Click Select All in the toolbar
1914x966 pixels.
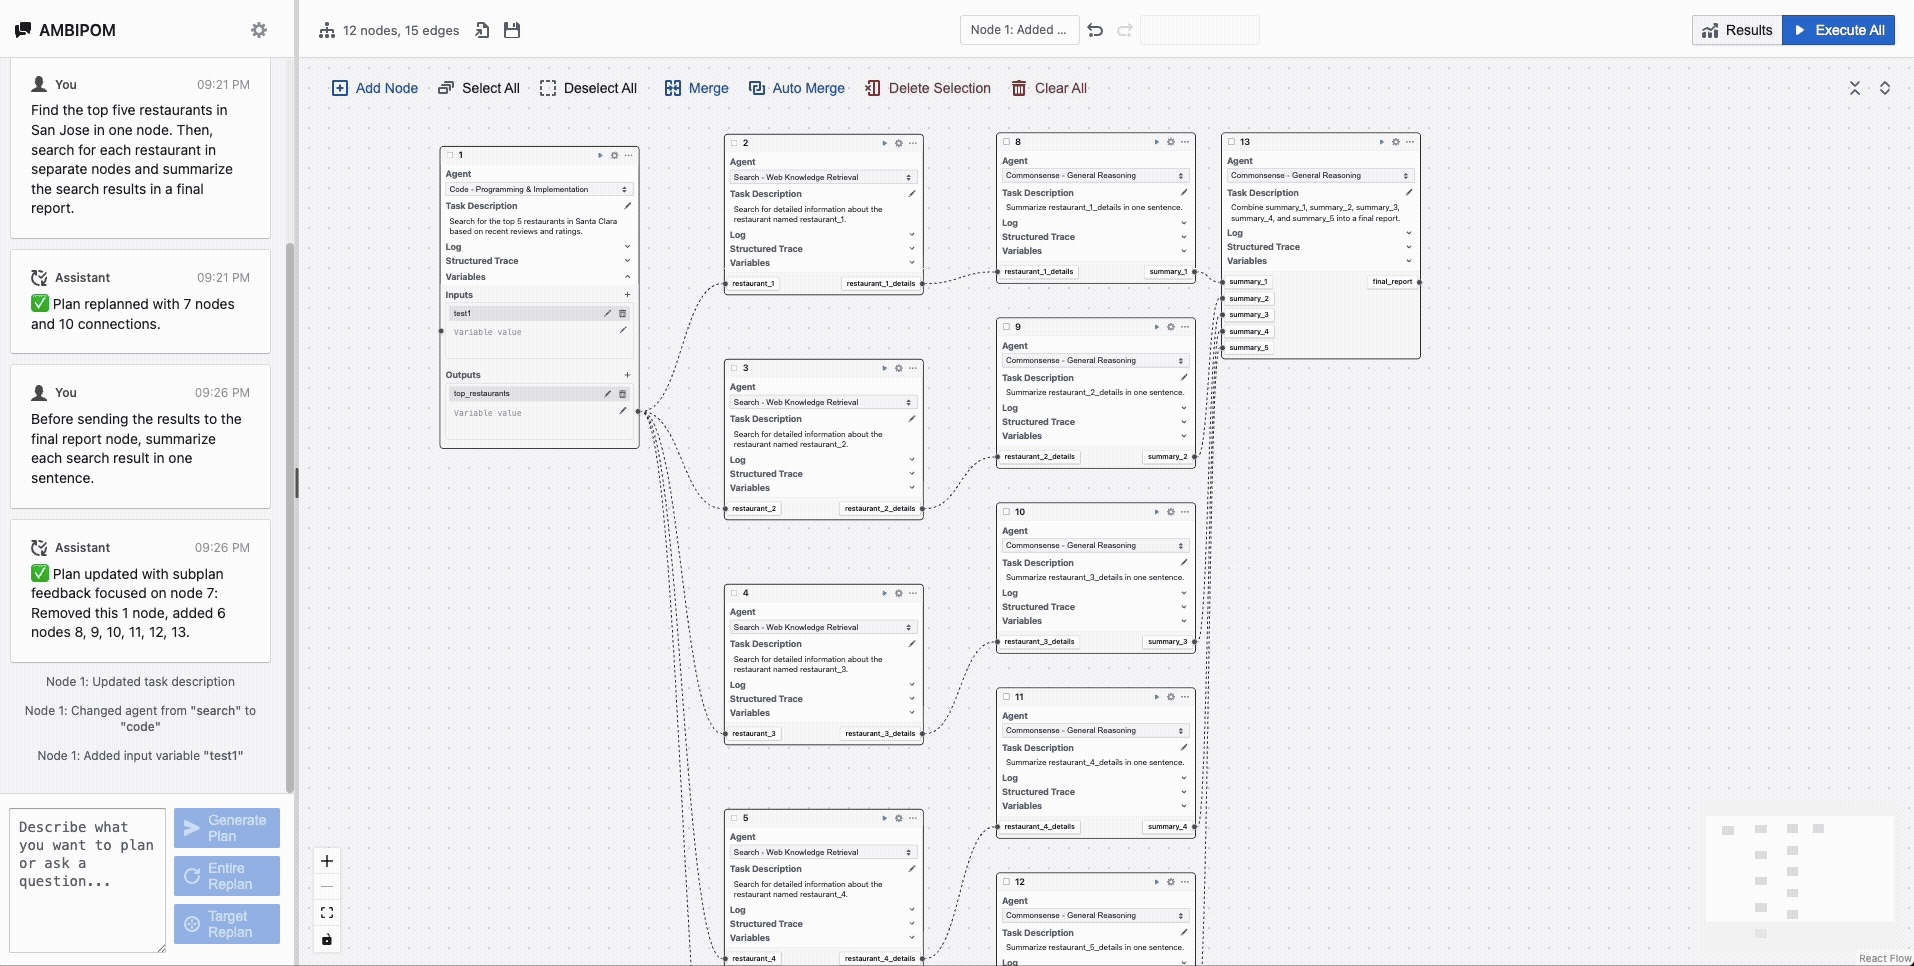point(479,88)
